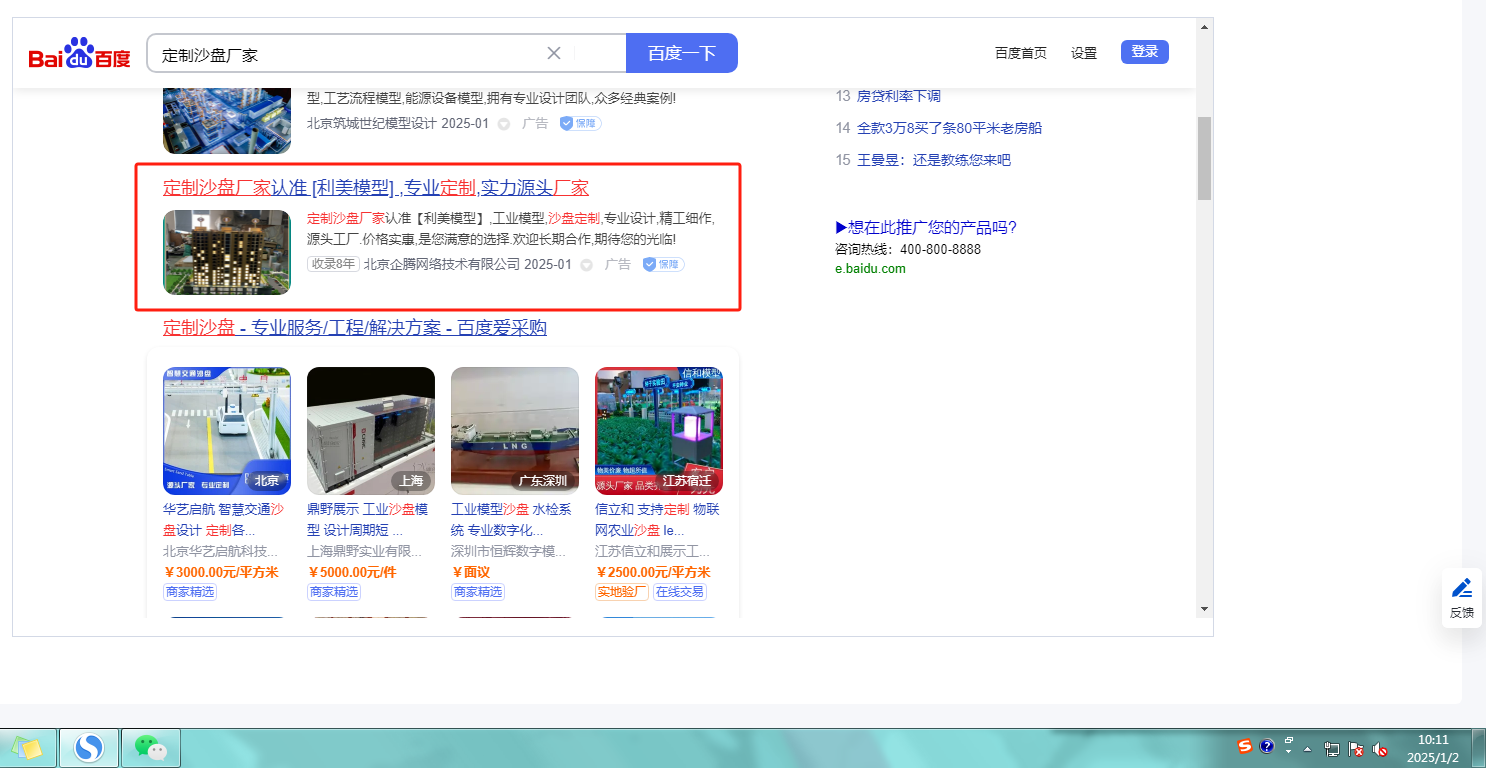Click the network tray icon
Viewport: 1486px width, 768px height.
pyautogui.click(x=1332, y=749)
